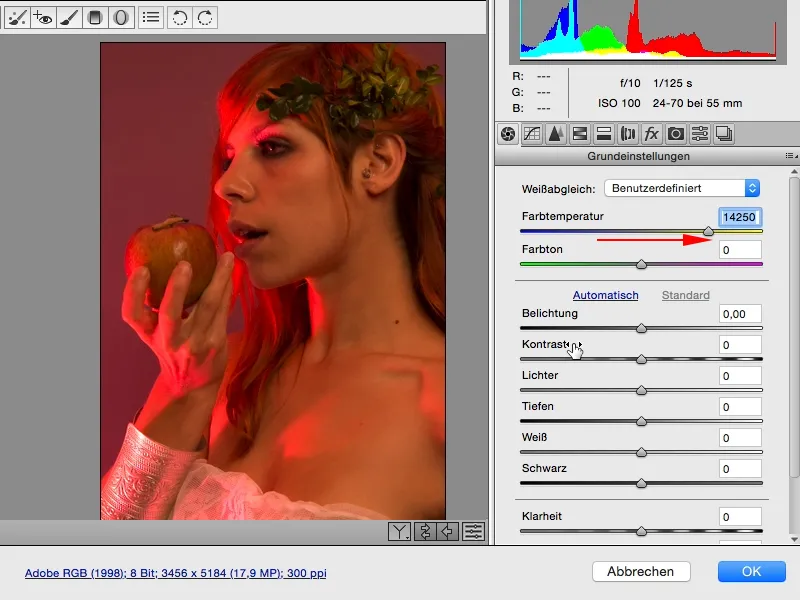The height and width of the screenshot is (600, 800).
Task: Confirm with the OK button
Action: pyautogui.click(x=752, y=571)
